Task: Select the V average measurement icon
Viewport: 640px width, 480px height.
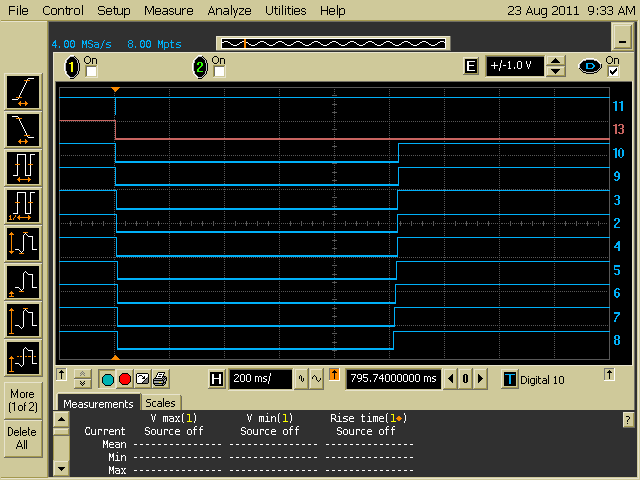Action: pyautogui.click(x=23, y=358)
